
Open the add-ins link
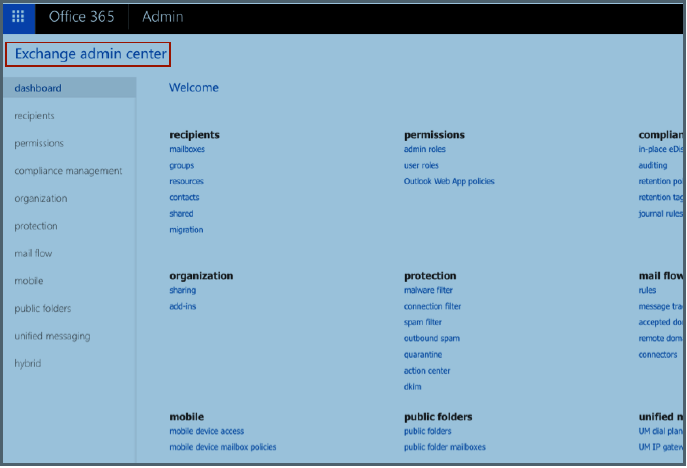[183, 307]
